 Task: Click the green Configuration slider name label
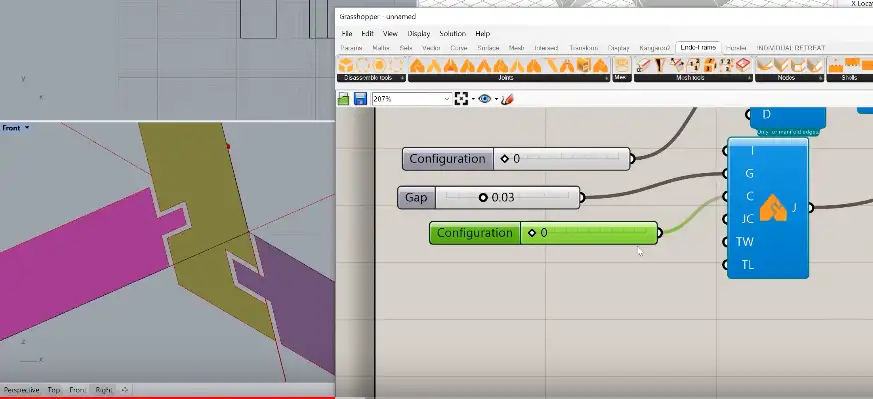coord(474,233)
